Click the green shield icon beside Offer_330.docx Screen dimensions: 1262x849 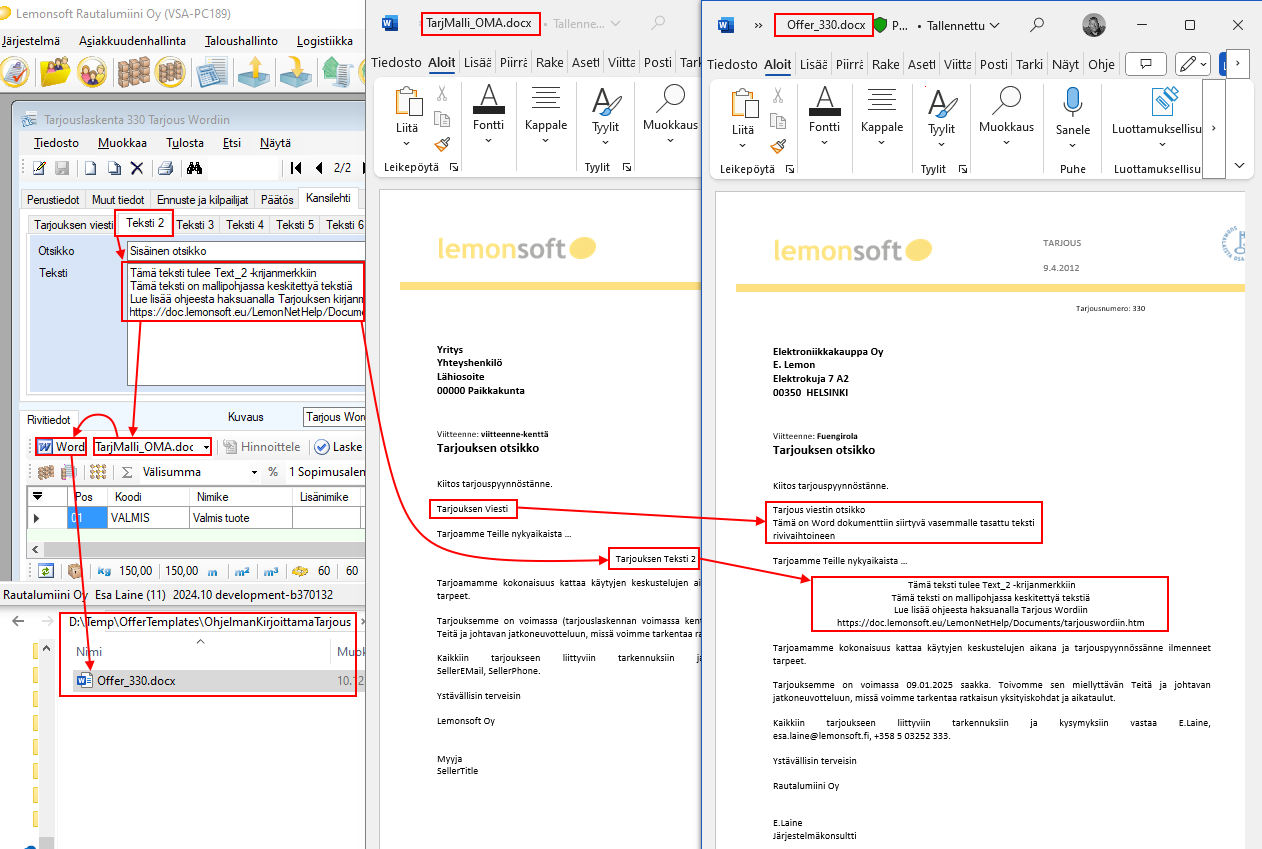(881, 25)
